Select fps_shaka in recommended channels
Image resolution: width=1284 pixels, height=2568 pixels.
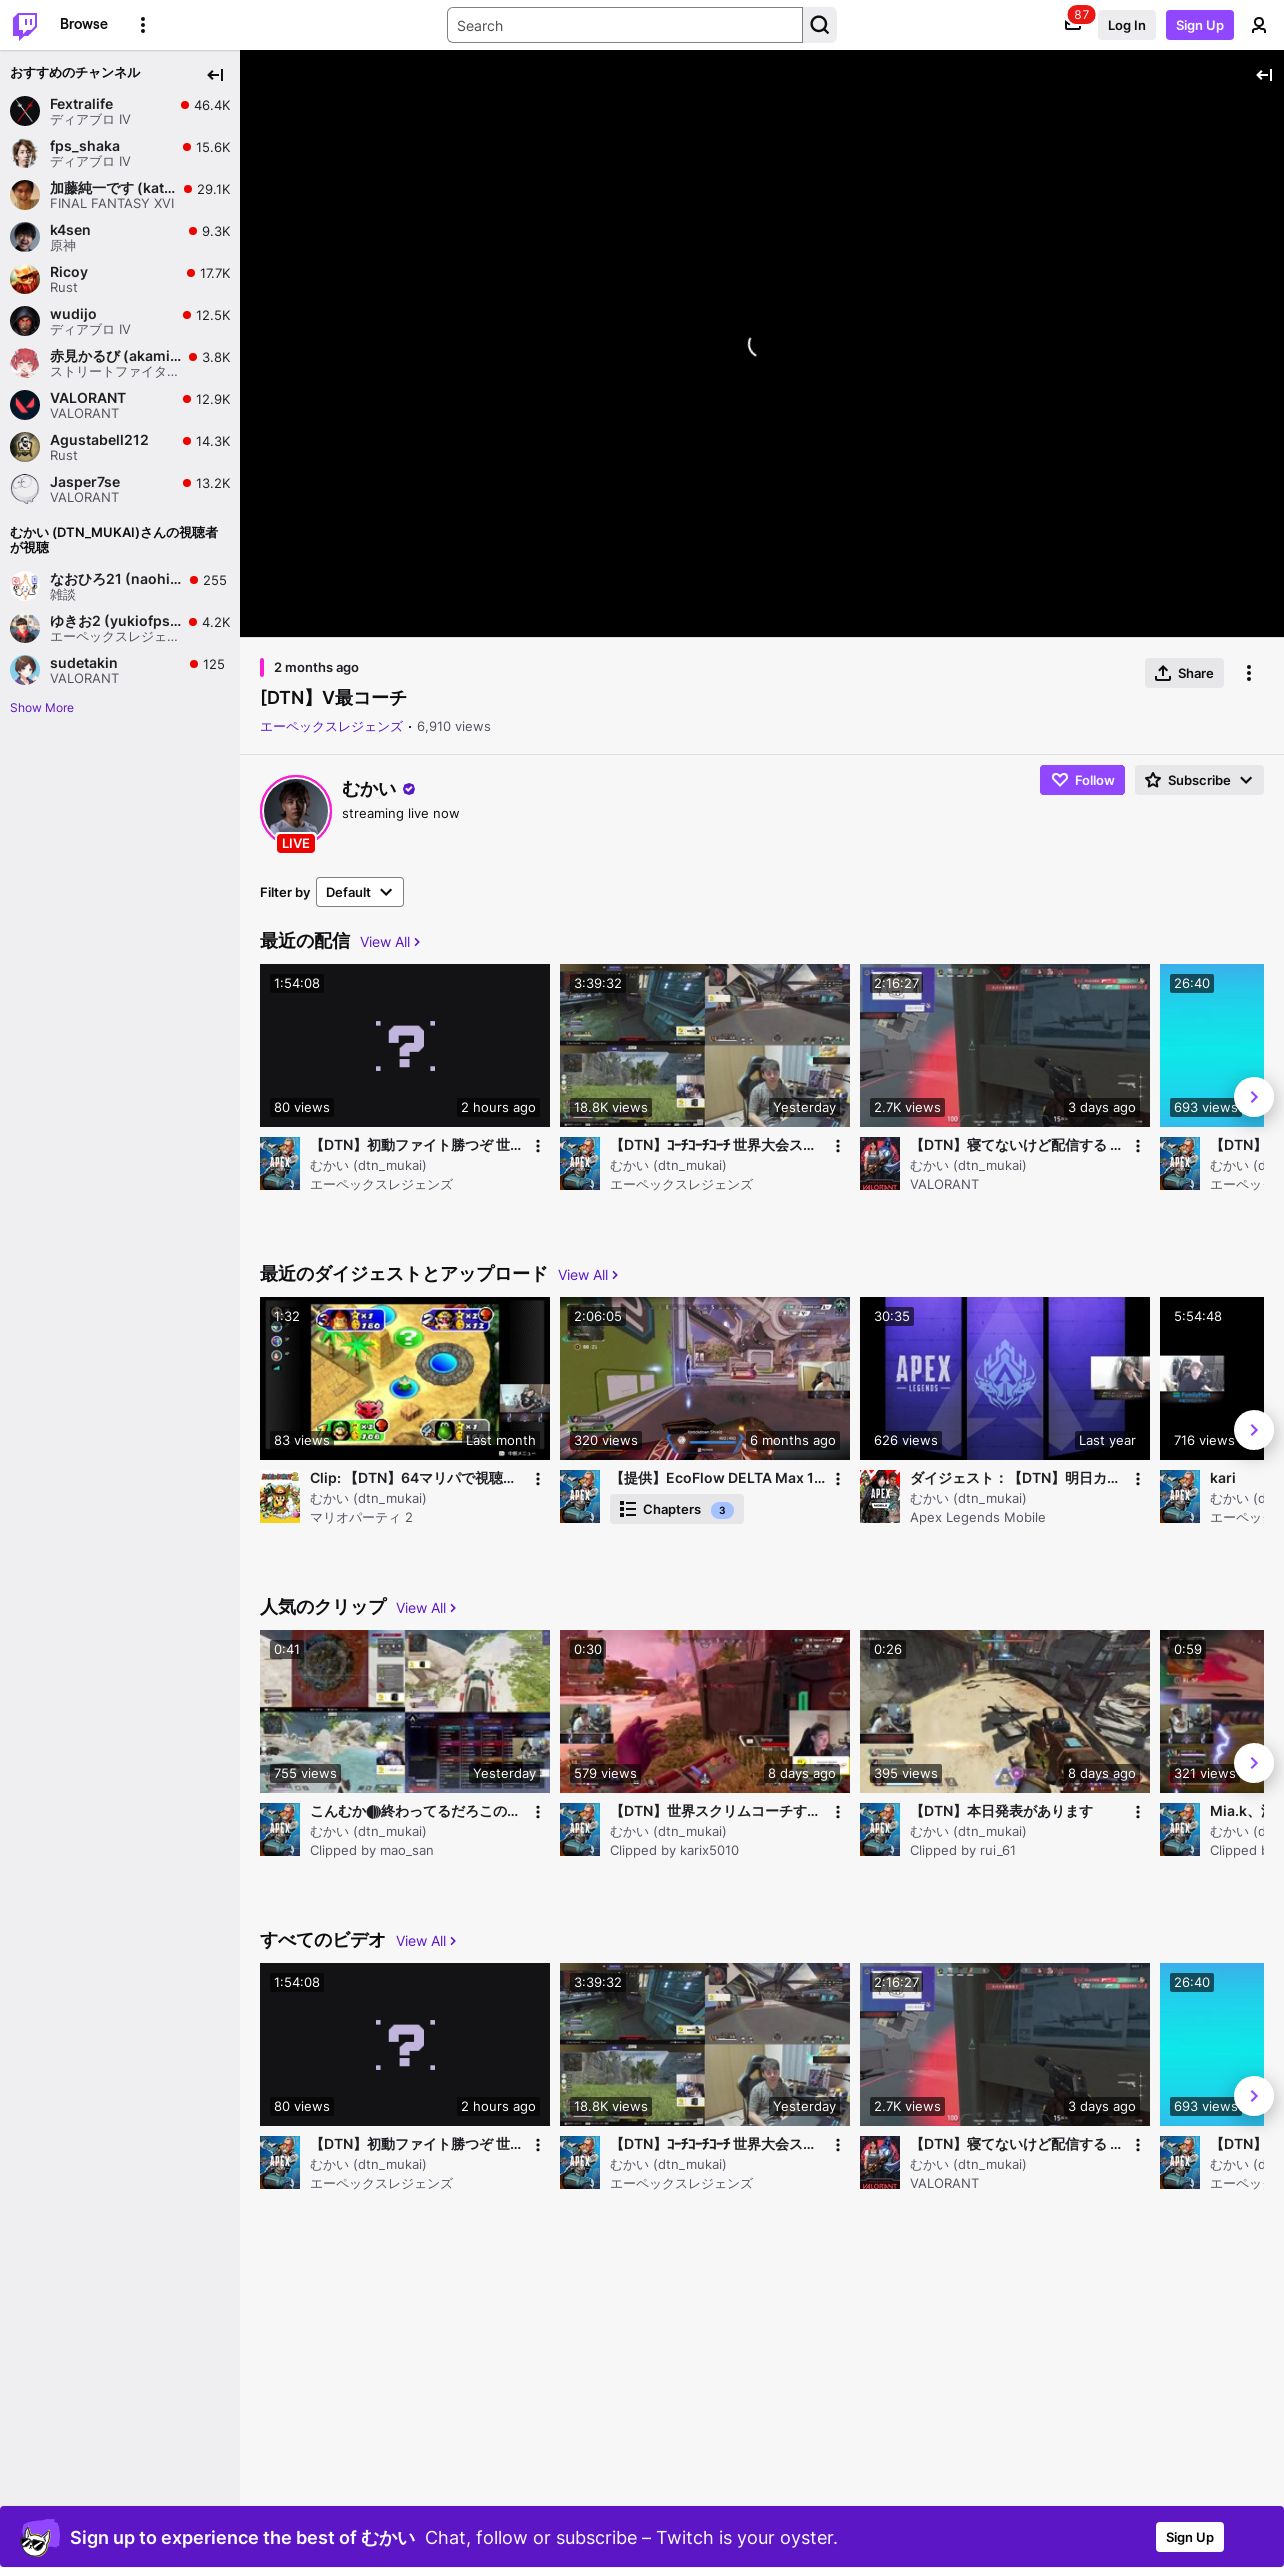pos(120,153)
